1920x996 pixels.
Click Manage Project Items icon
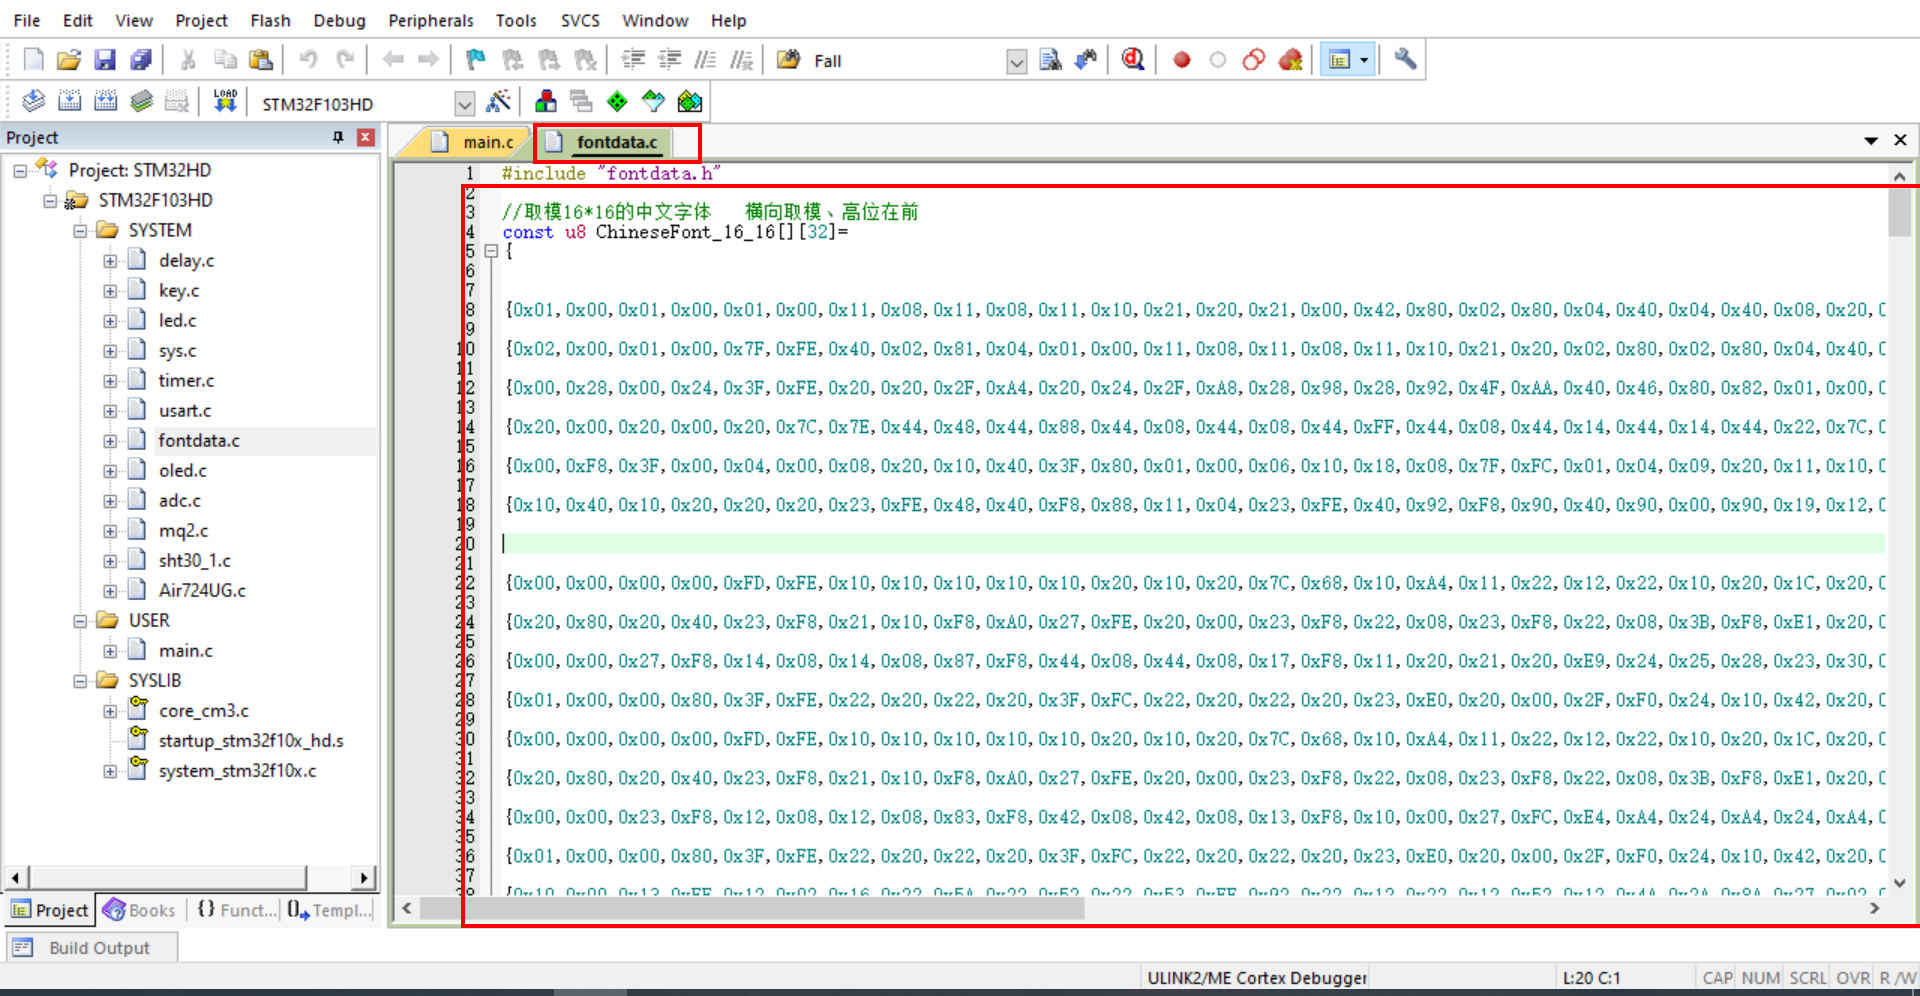pos(545,101)
